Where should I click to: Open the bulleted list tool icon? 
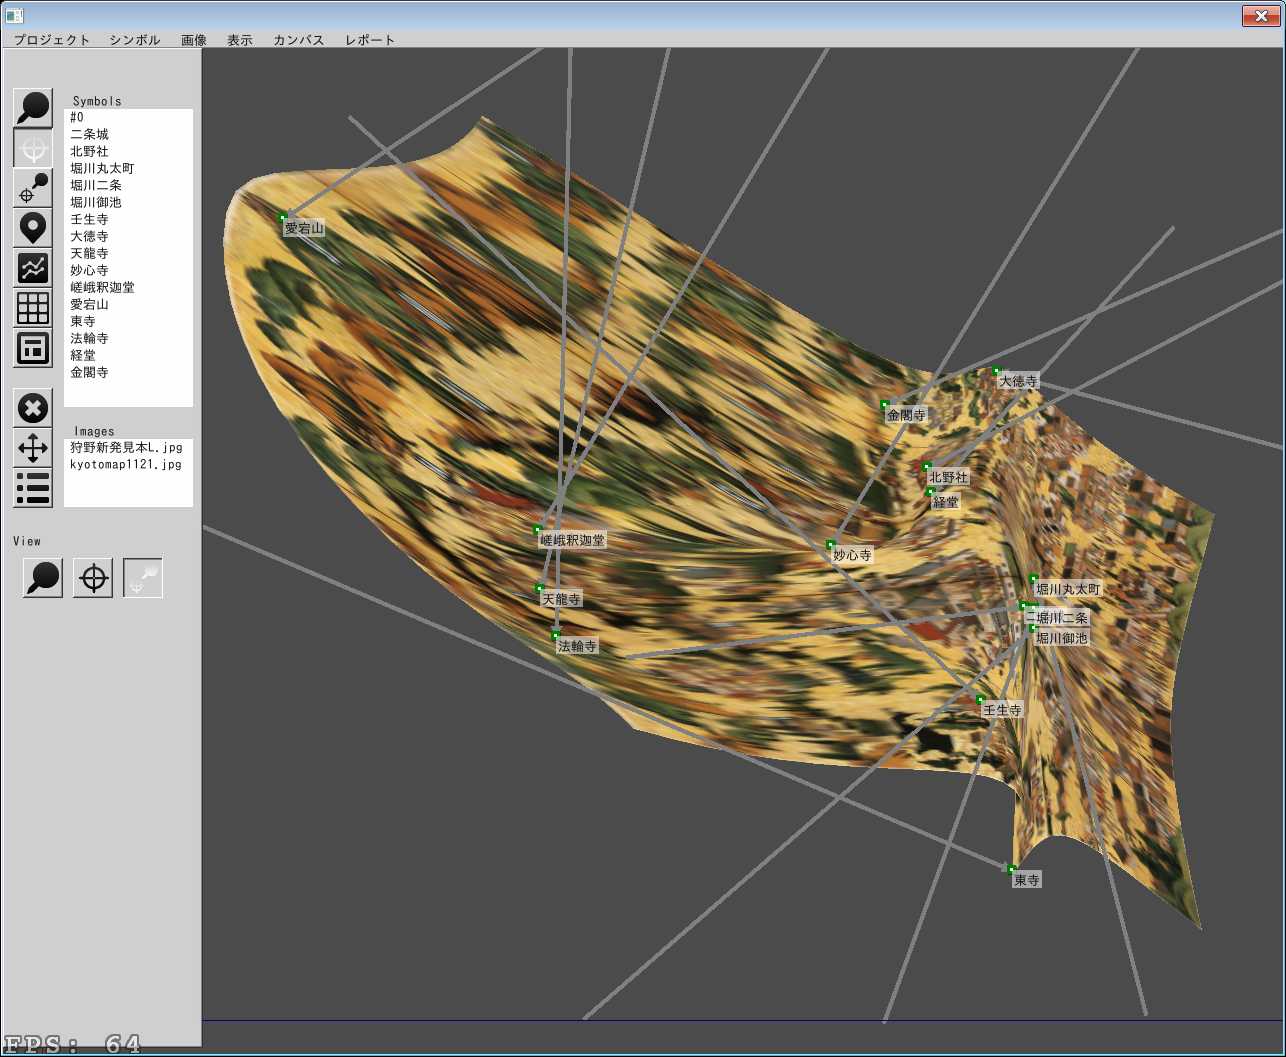(x=33, y=488)
